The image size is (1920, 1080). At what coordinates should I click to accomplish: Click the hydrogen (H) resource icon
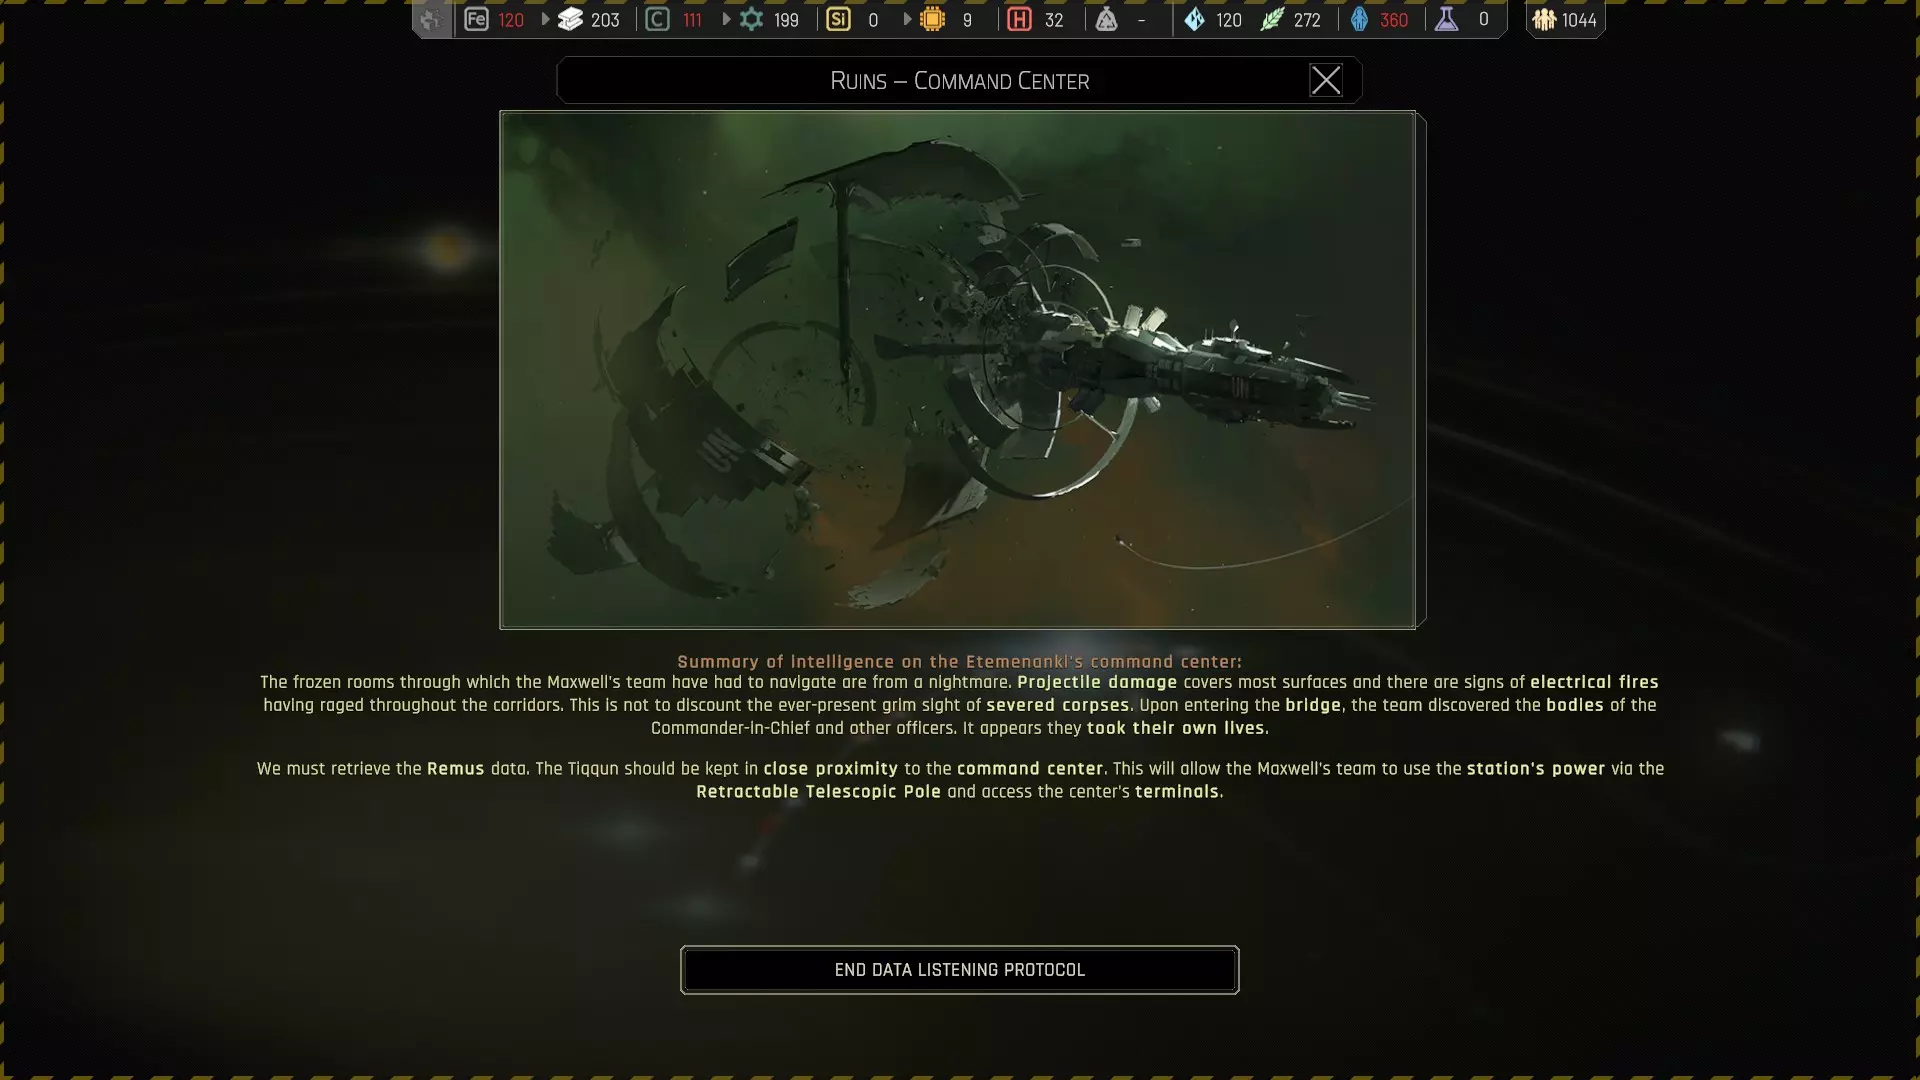(x=1019, y=20)
